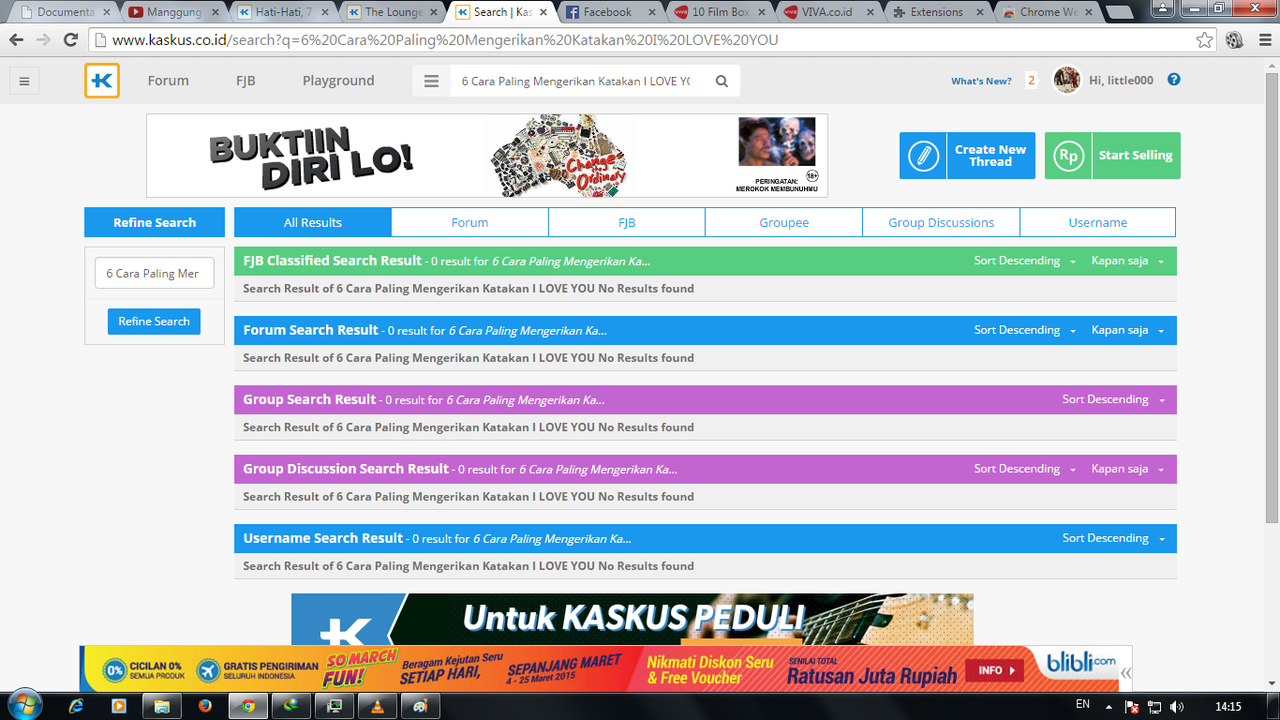Screen dimensions: 1280x720
Task: Click the blue Refine Search button below the input
Action: coord(154,321)
